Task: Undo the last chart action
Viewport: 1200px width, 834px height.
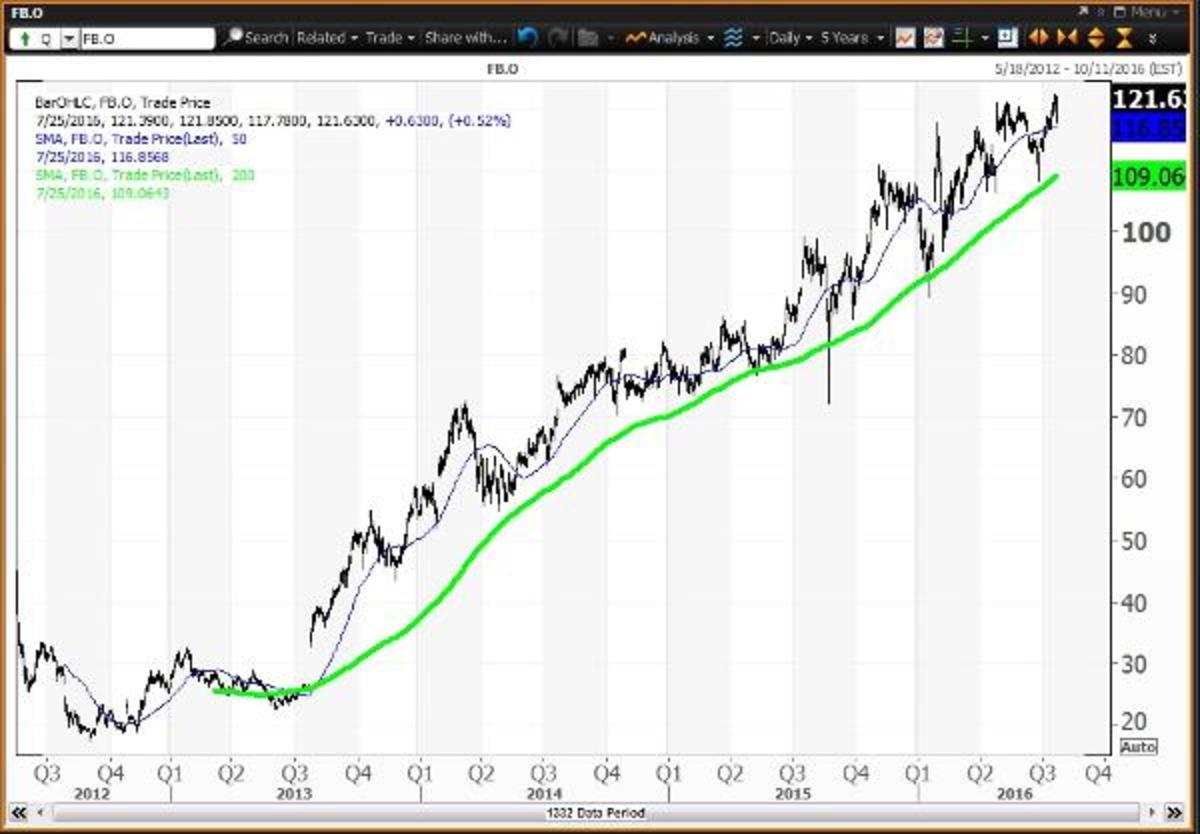Action: pos(528,38)
